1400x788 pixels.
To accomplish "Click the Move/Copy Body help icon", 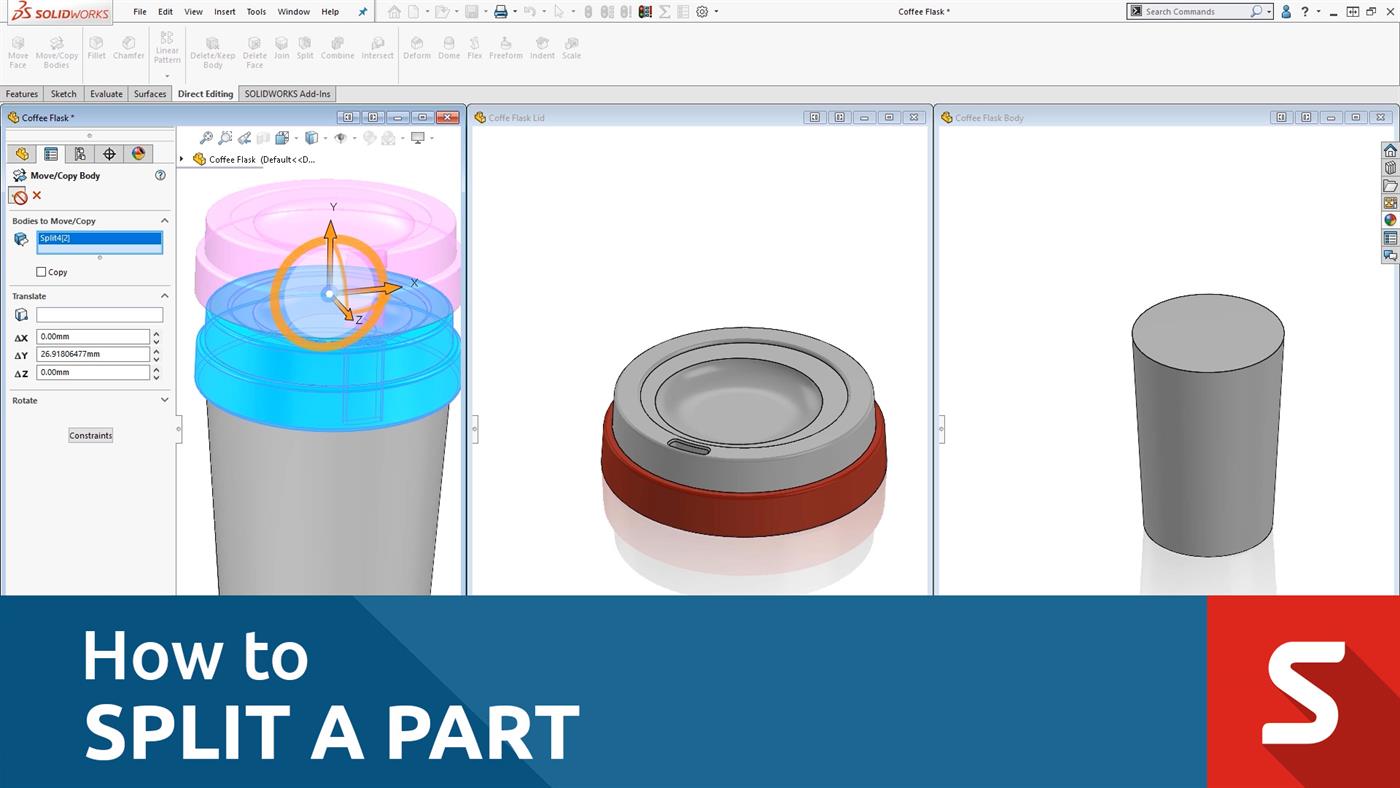I will point(160,175).
